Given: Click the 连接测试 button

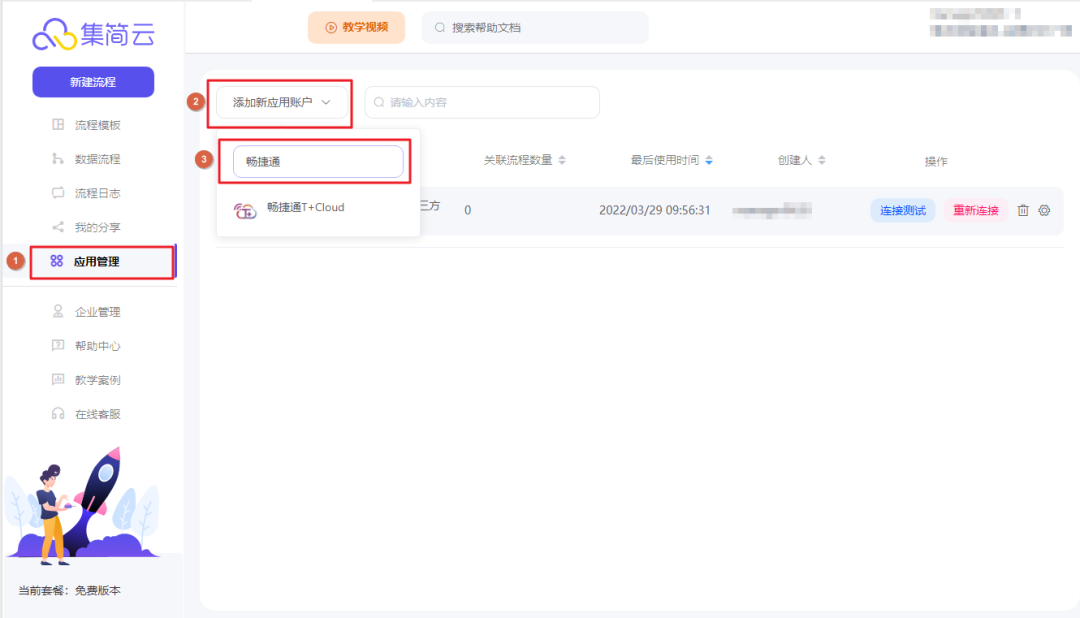Looking at the screenshot, I should pos(902,210).
